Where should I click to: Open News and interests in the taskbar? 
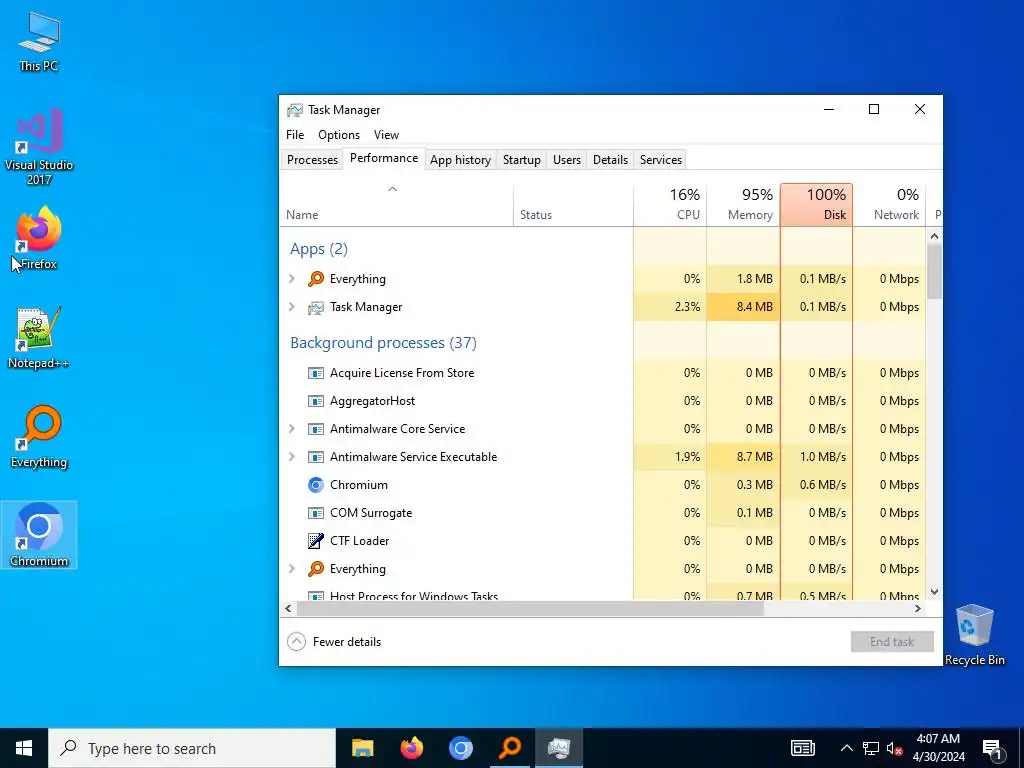[x=803, y=748]
